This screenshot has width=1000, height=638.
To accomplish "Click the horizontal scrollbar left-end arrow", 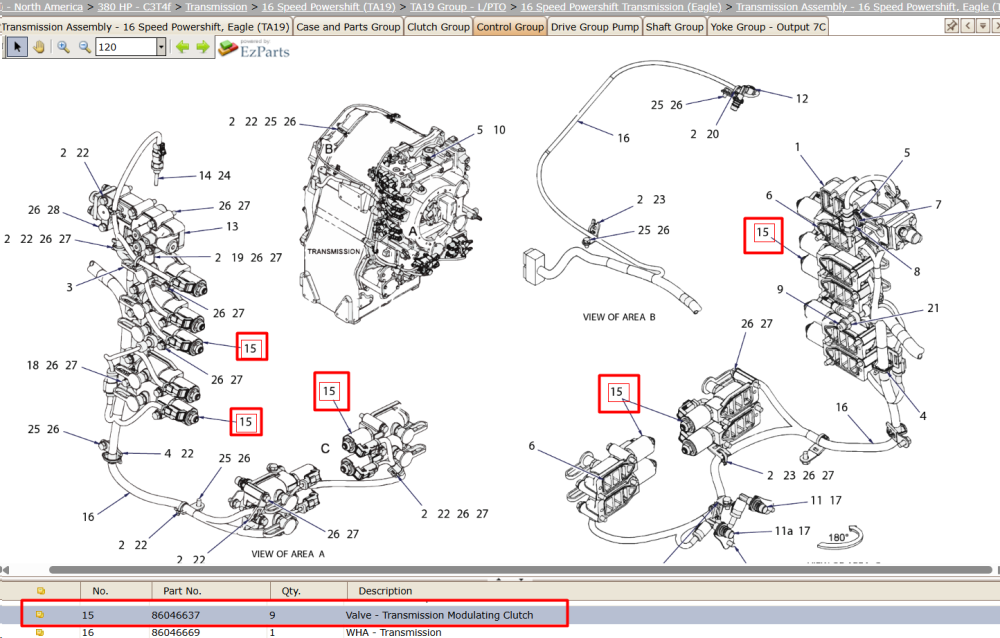I will [x=4, y=570].
